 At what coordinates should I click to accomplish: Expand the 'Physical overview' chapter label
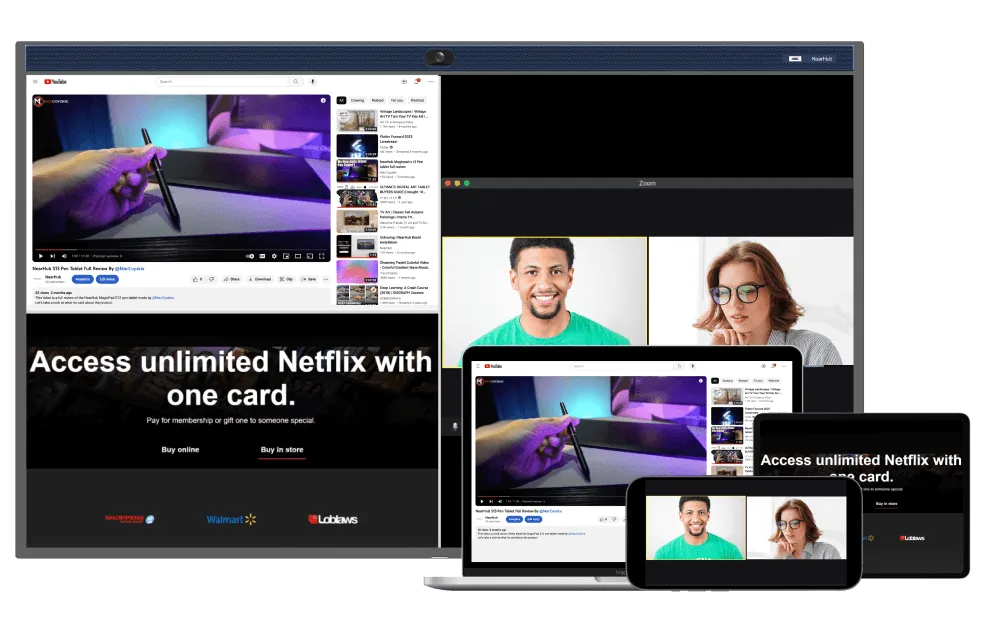[x=107, y=256]
